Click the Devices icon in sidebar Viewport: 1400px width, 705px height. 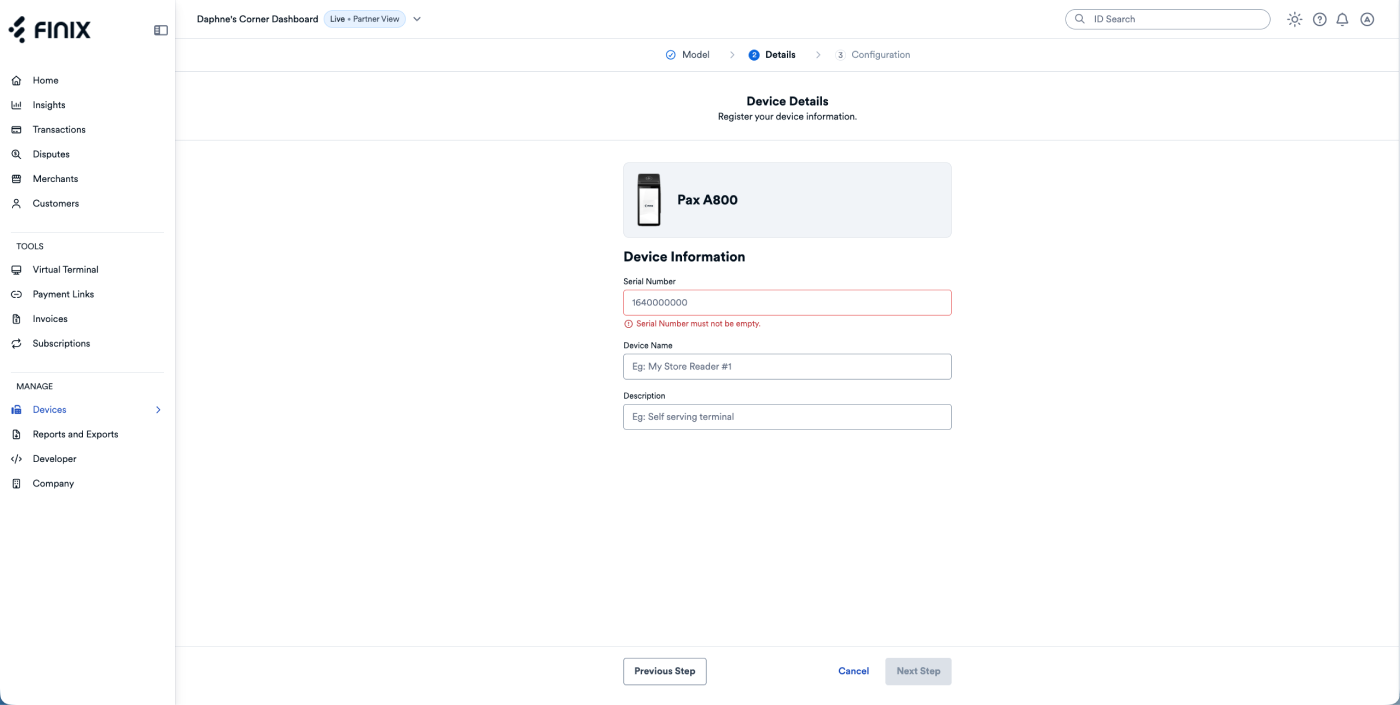coord(16,410)
